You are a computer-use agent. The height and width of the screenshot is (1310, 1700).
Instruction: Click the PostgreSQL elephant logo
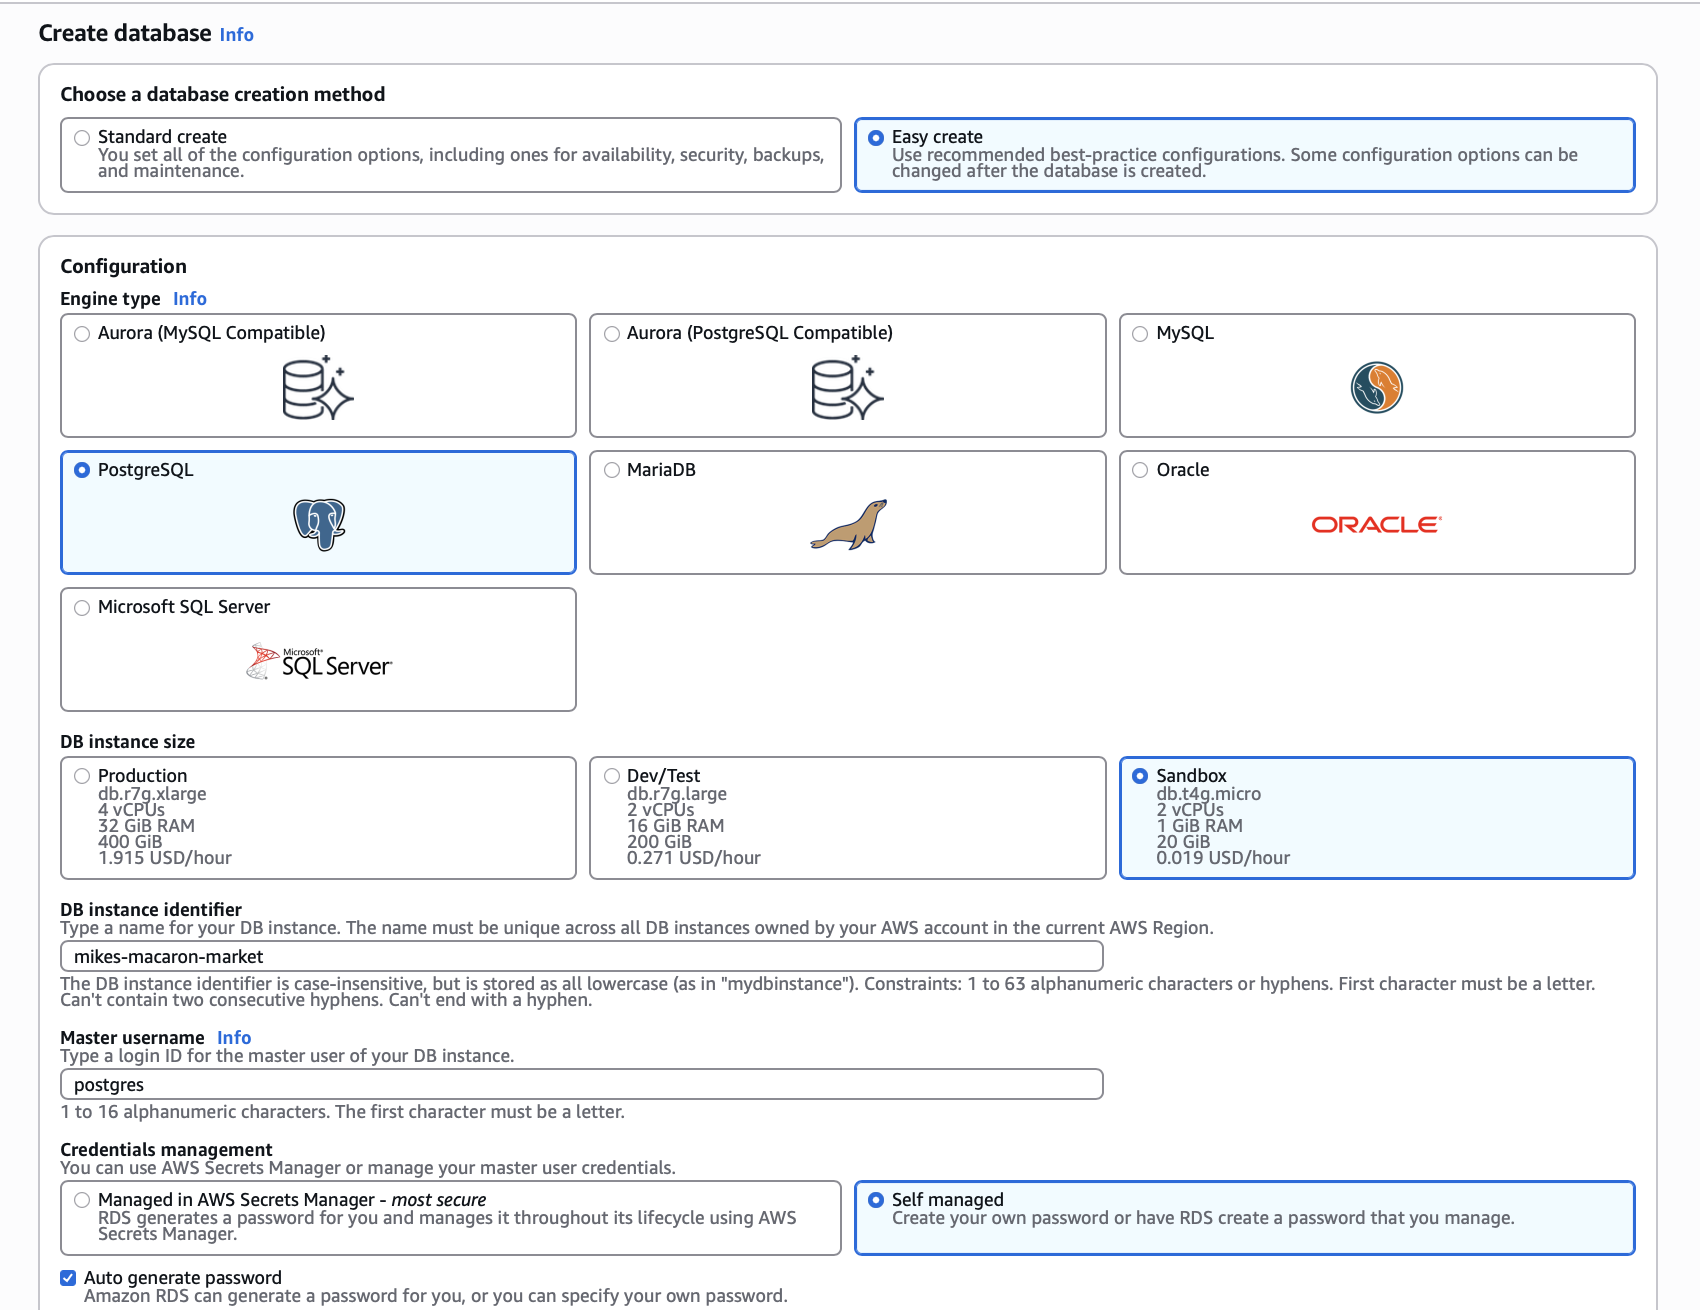click(x=319, y=524)
